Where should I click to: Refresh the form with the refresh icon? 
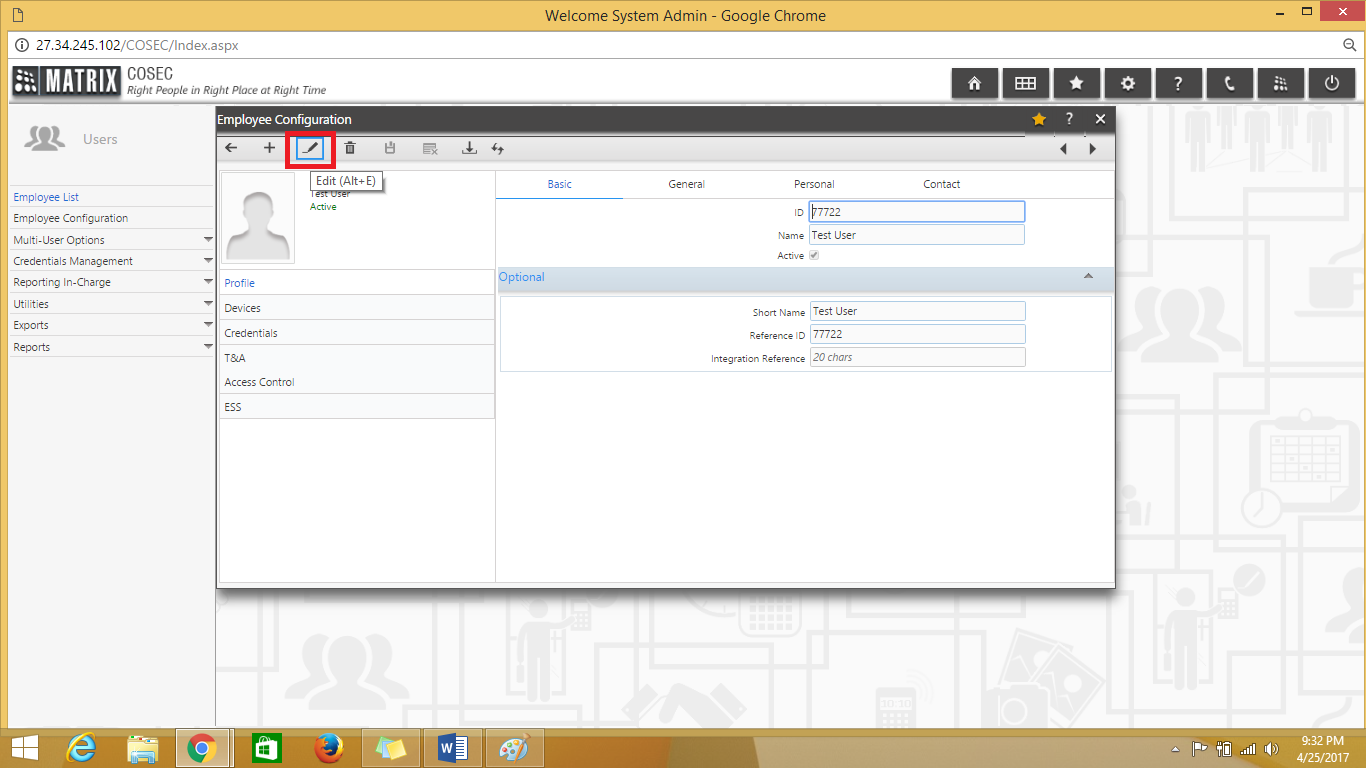coord(498,148)
